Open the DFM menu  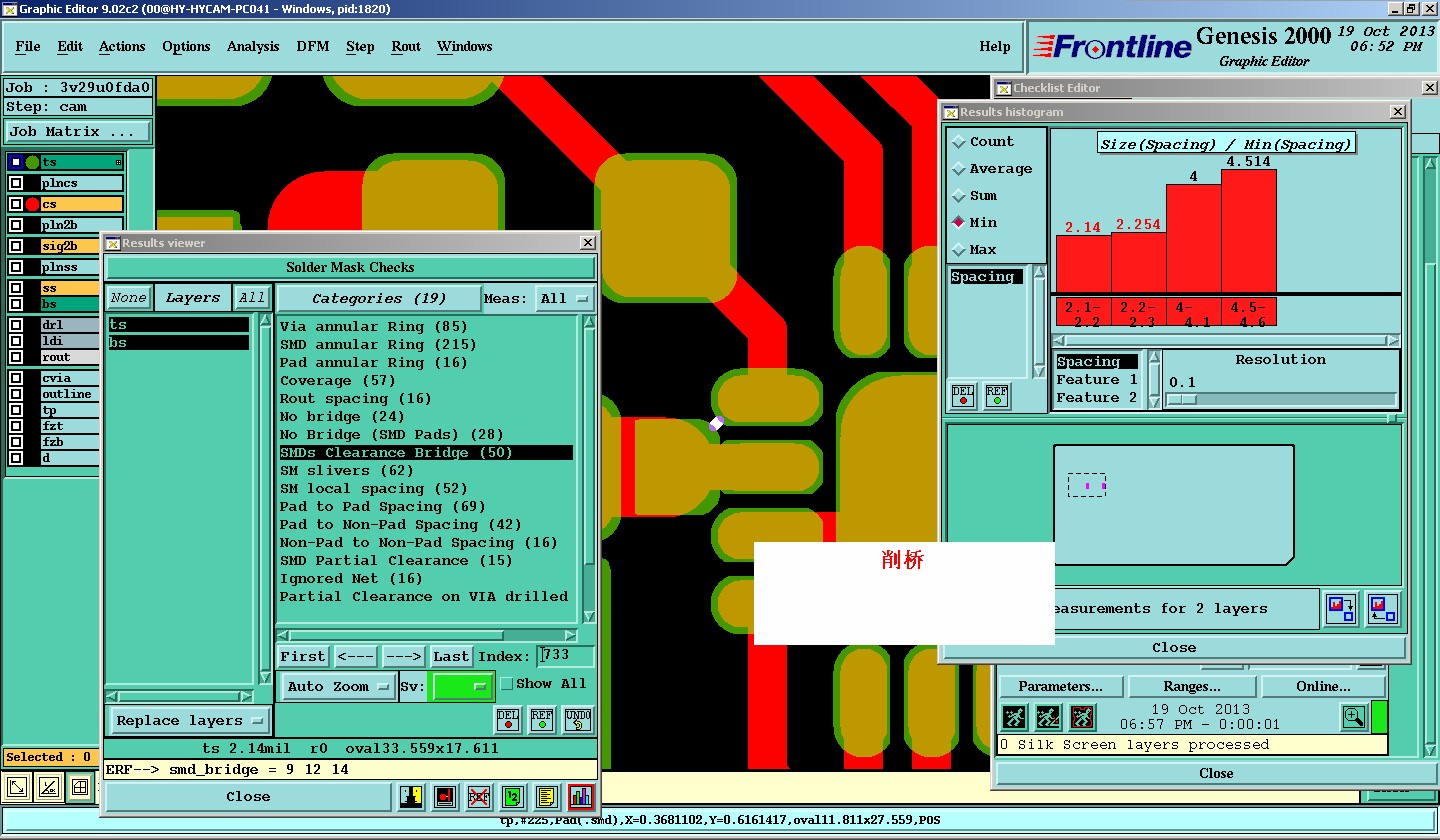click(x=312, y=47)
